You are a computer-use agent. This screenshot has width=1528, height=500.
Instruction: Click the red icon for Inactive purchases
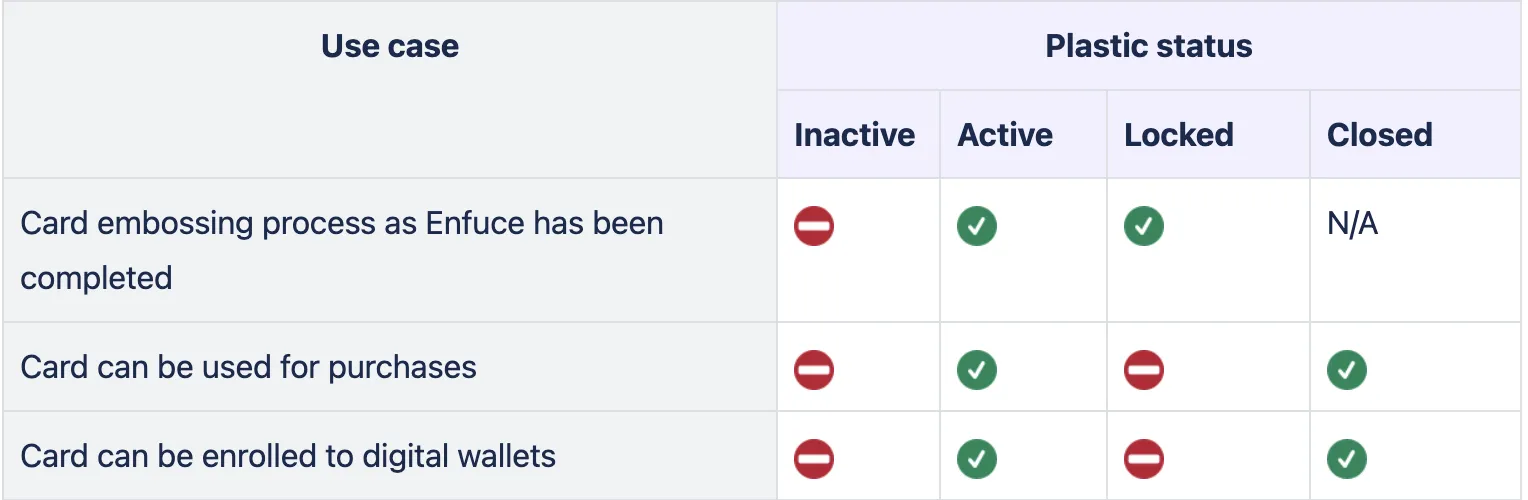tap(814, 370)
